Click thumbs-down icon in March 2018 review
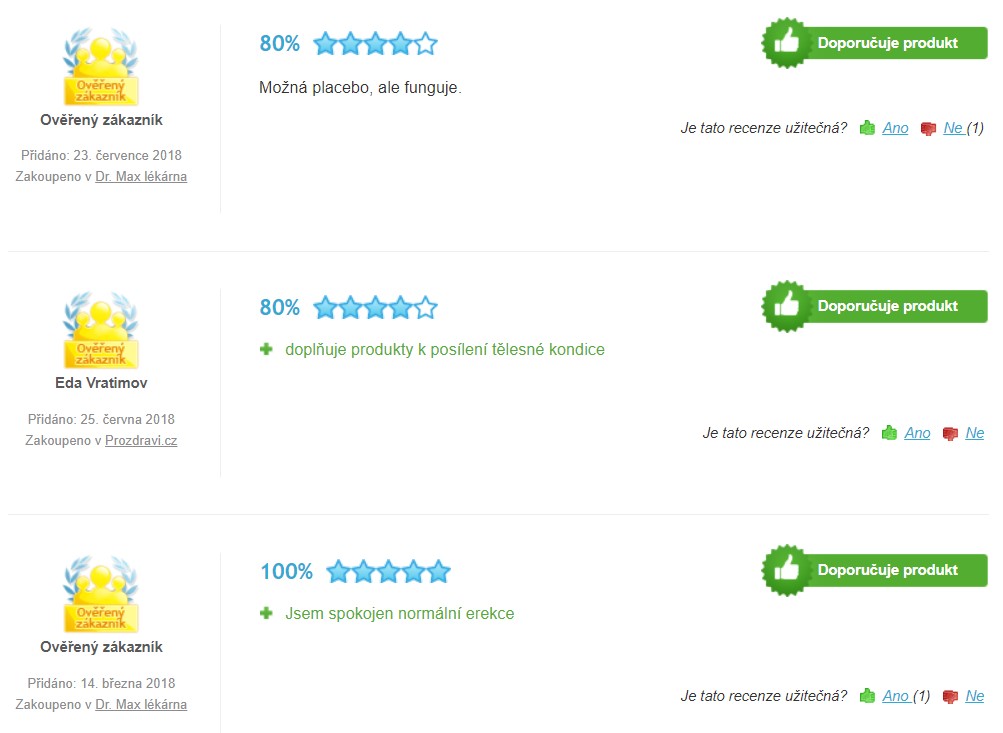1003x733 pixels. [x=951, y=697]
